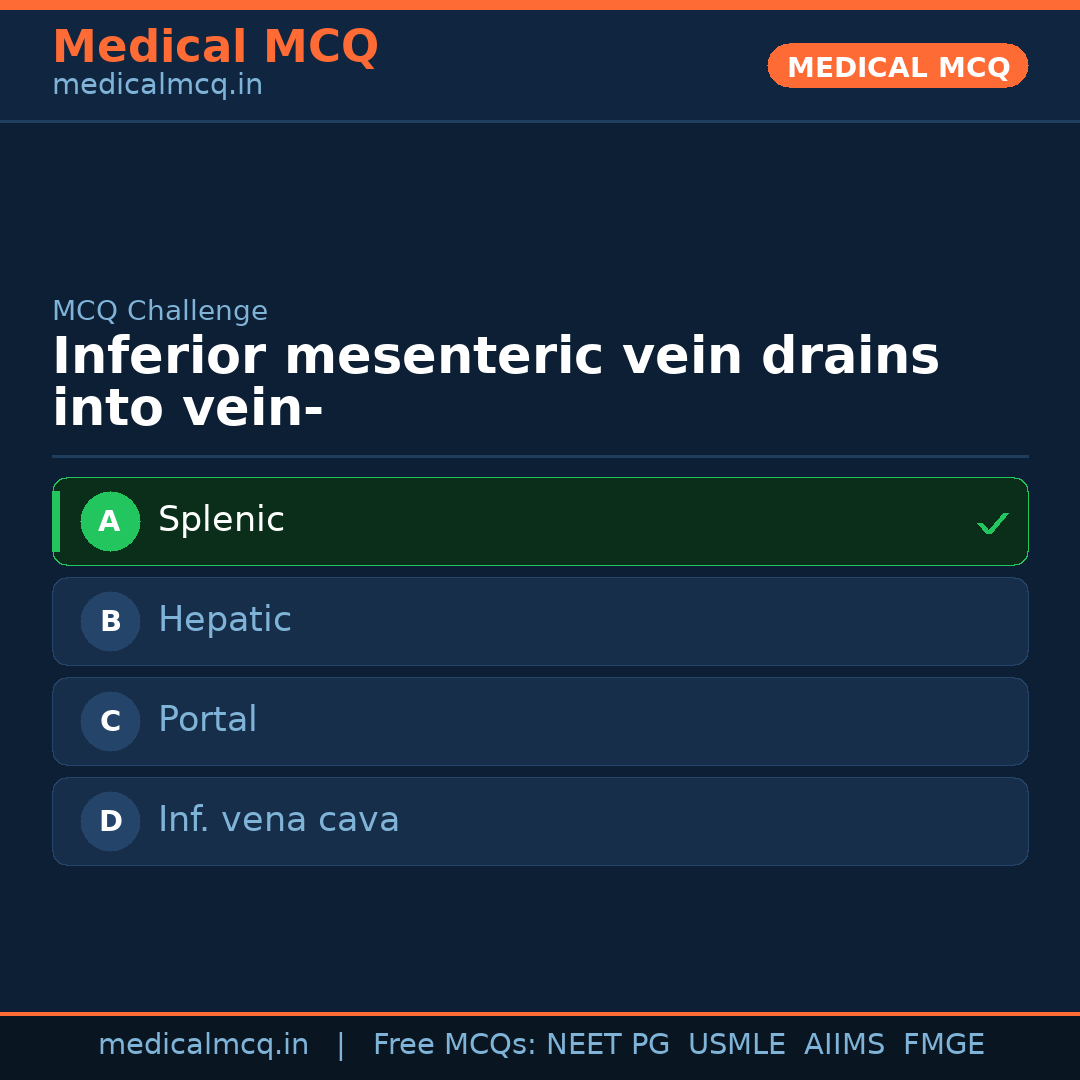Click medicalmcq.in under the logo
Screen dimensions: 1080x1080
157,85
